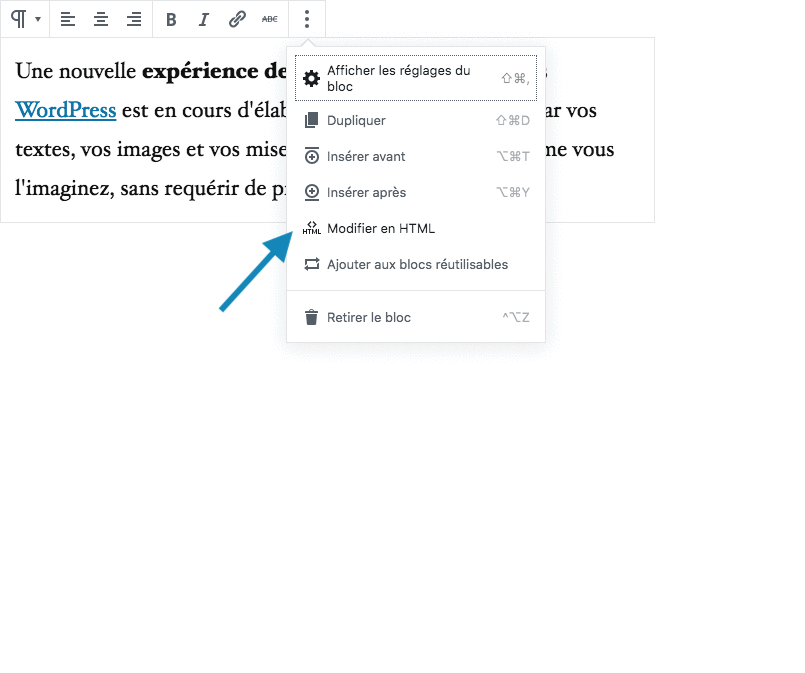Viewport: 805px width, 673px height.
Task: Toggle italic formatting
Action: (204, 19)
